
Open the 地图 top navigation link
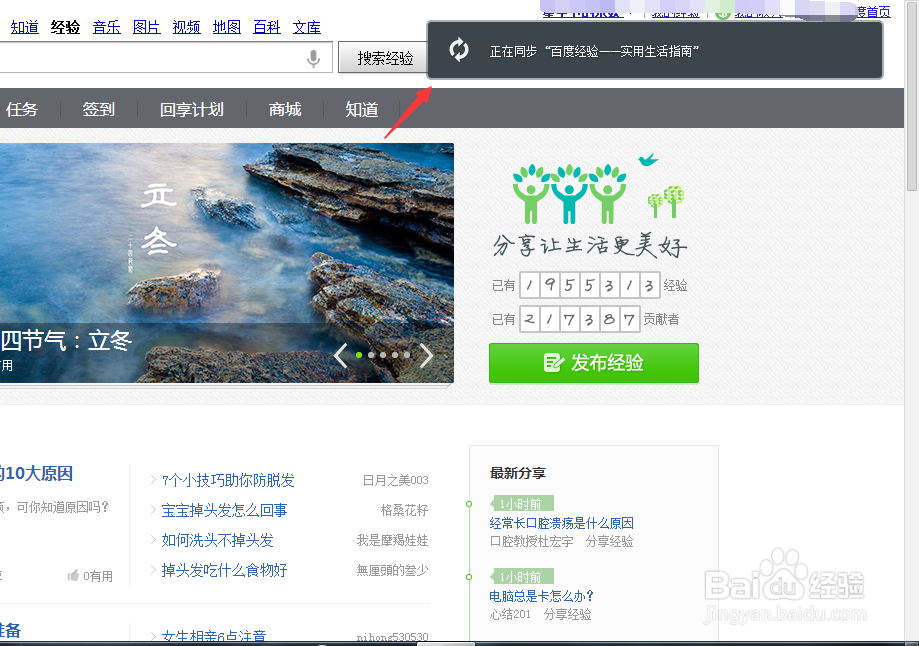(227, 27)
